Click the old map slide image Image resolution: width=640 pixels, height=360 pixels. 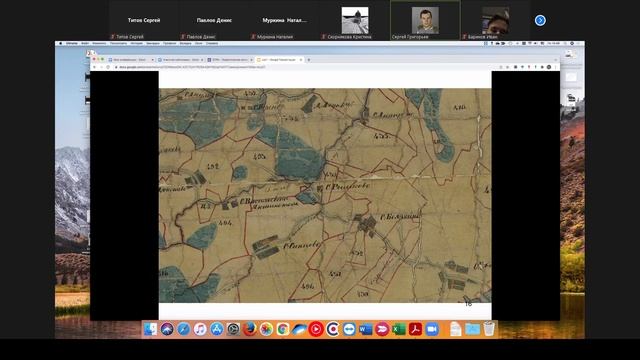coord(325,195)
